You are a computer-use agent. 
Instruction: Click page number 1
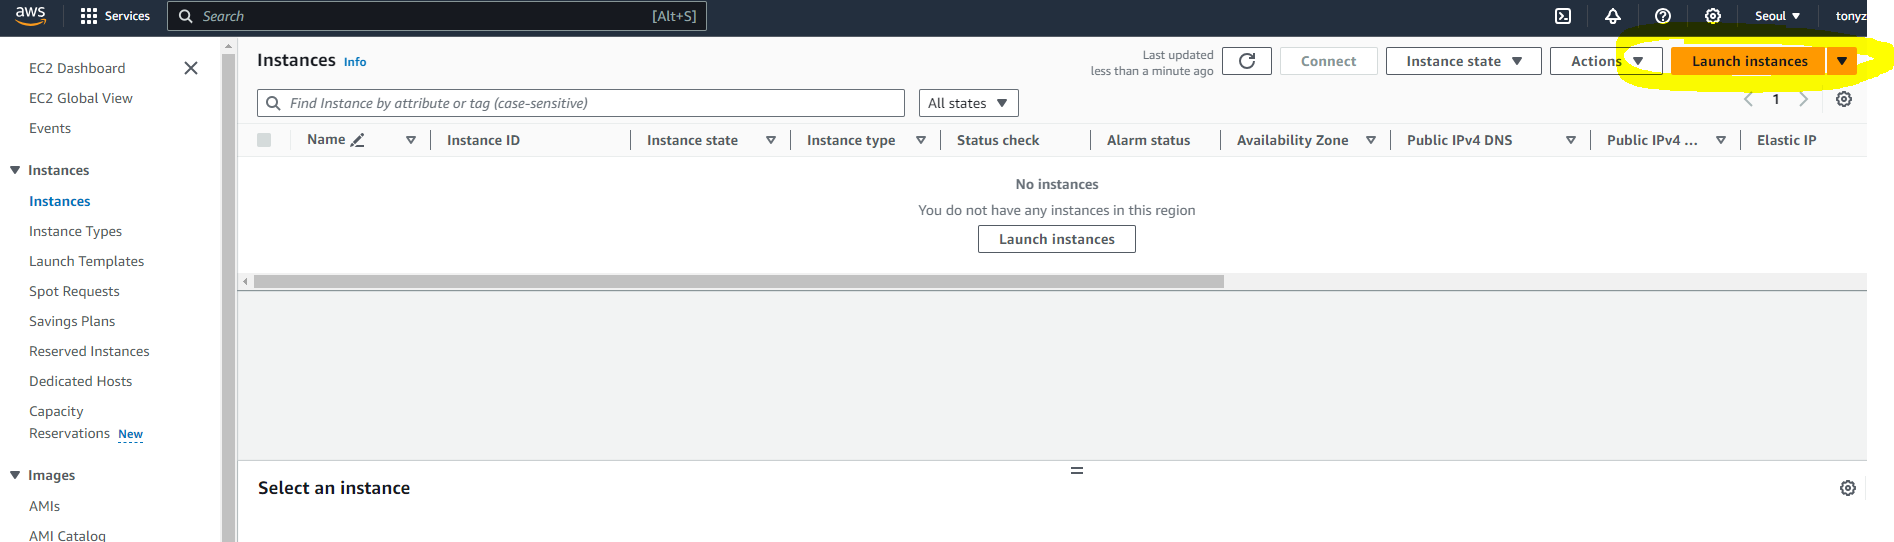click(1776, 99)
